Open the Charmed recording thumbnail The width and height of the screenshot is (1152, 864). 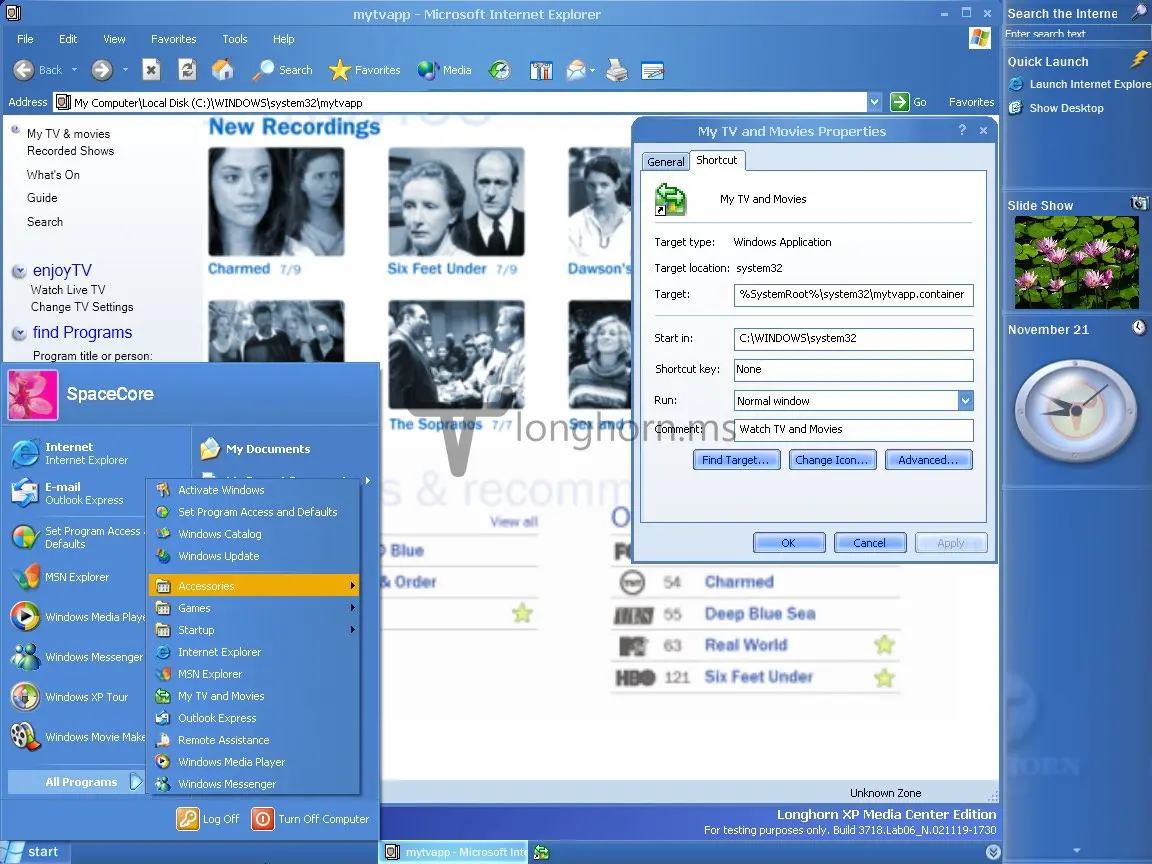point(276,202)
